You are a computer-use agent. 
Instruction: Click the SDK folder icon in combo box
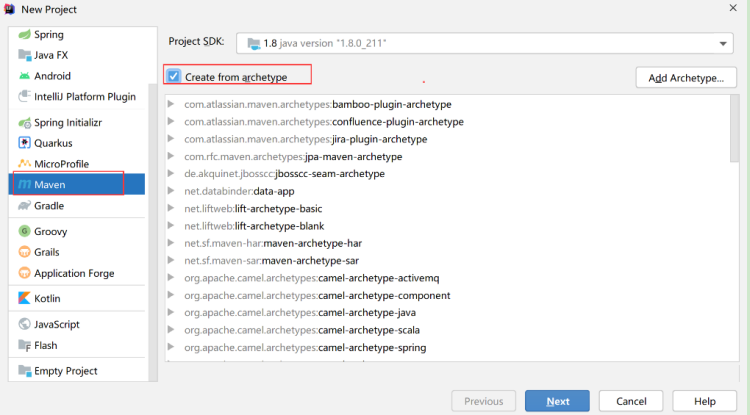(x=254, y=44)
